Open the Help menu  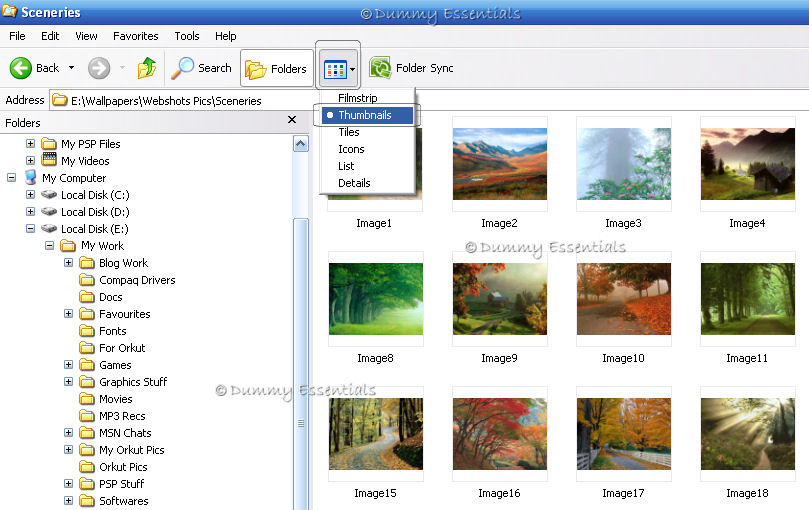225,36
